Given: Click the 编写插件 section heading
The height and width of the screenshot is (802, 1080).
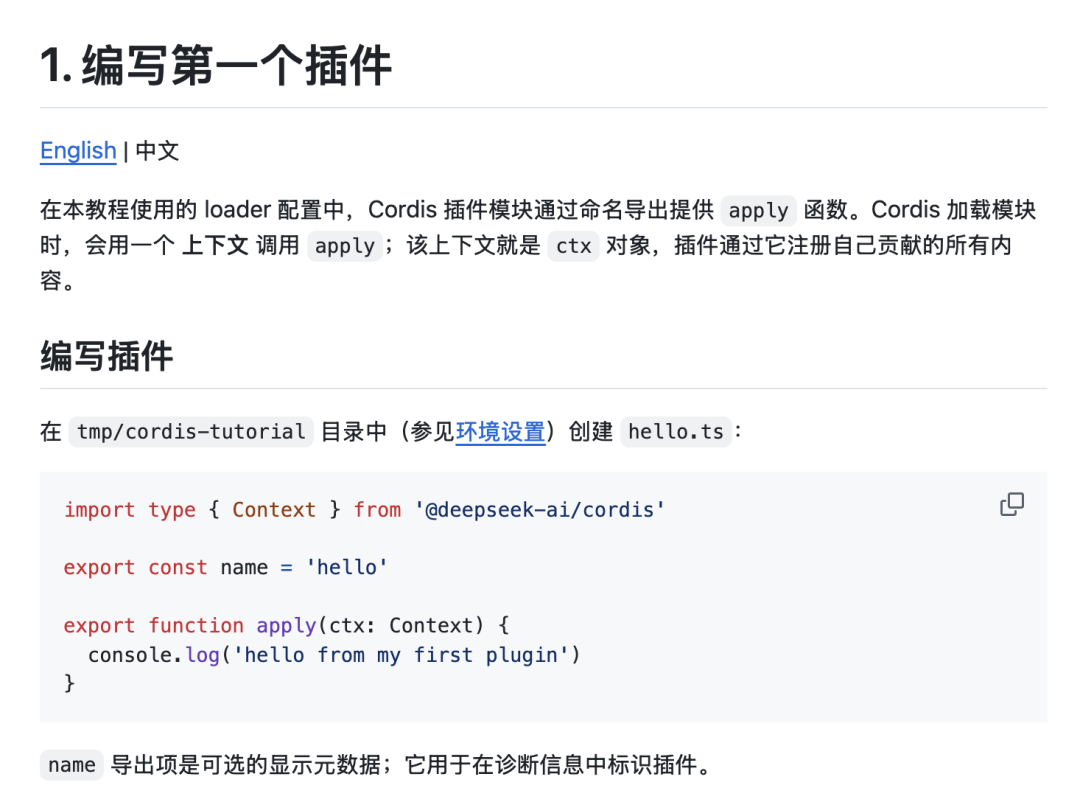Looking at the screenshot, I should pos(106,356).
